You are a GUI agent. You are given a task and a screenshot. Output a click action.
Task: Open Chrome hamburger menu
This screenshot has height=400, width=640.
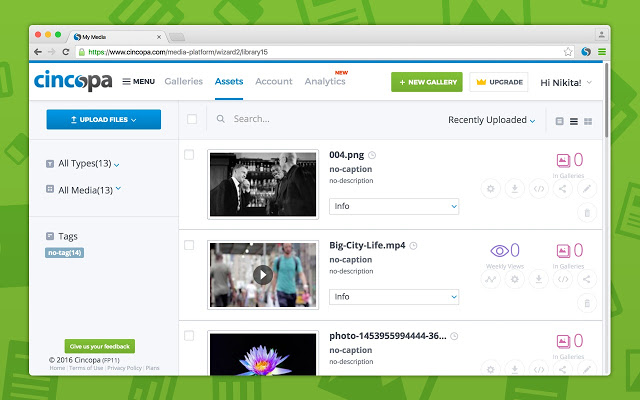coord(602,52)
